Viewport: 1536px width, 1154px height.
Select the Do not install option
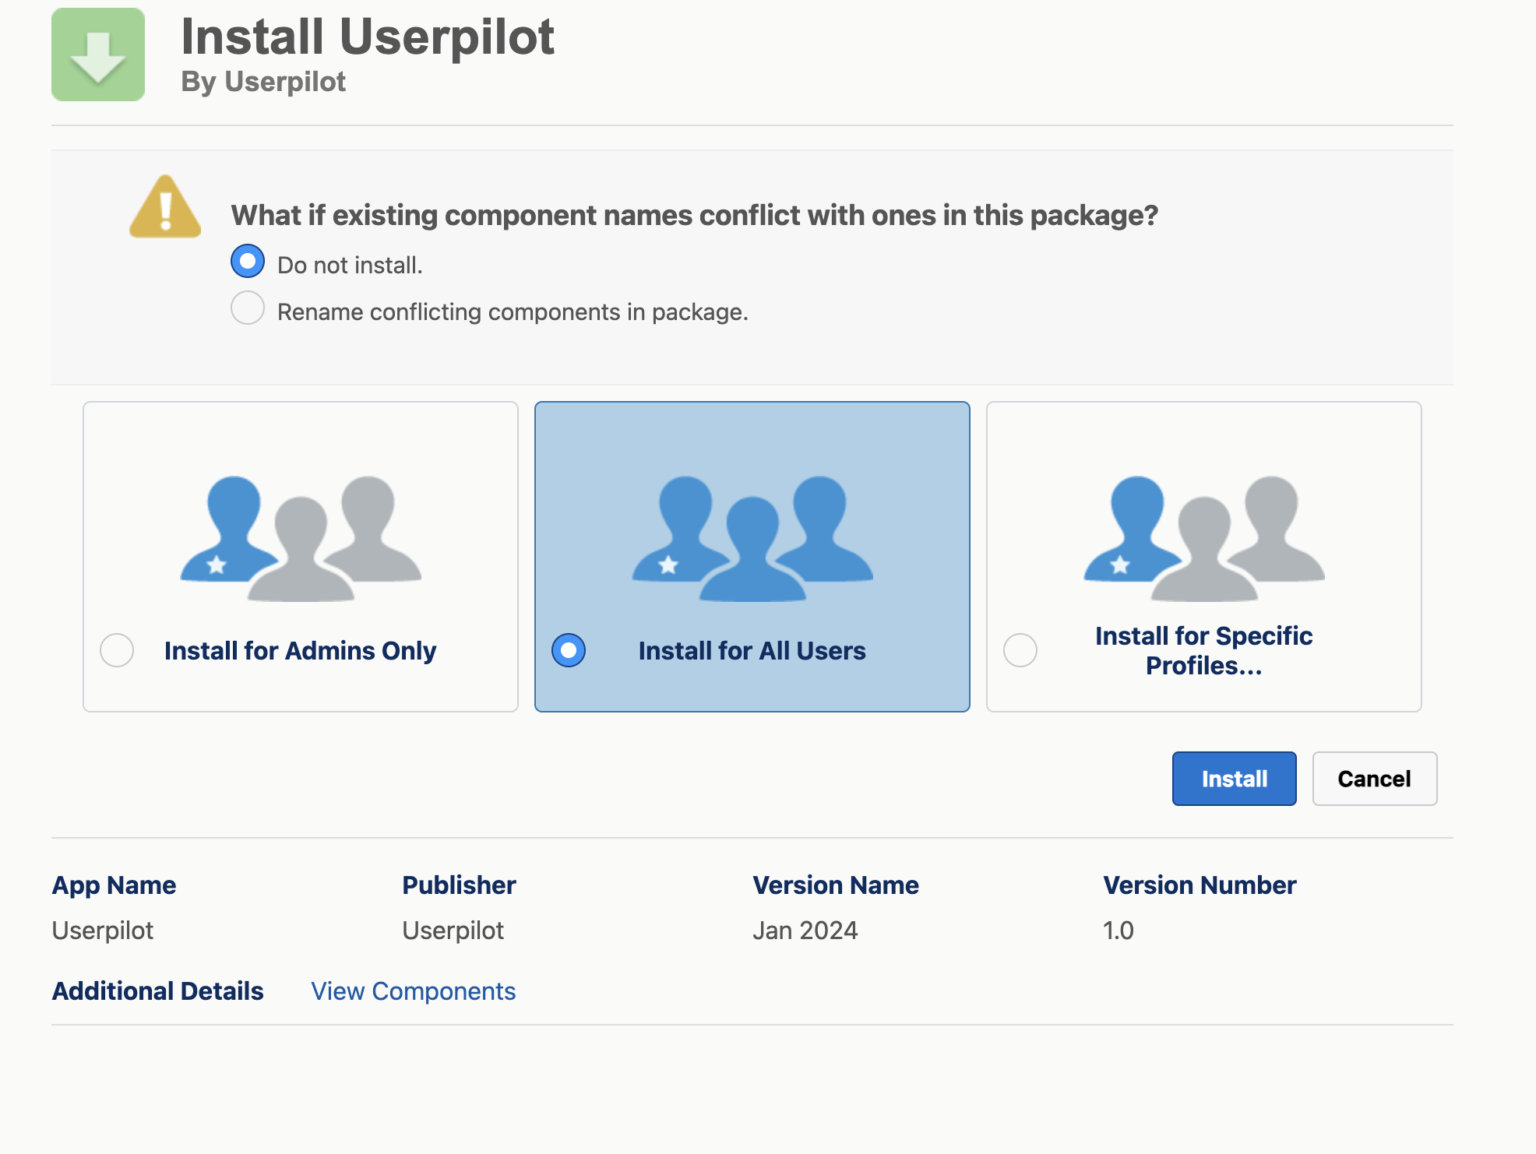[x=247, y=260]
